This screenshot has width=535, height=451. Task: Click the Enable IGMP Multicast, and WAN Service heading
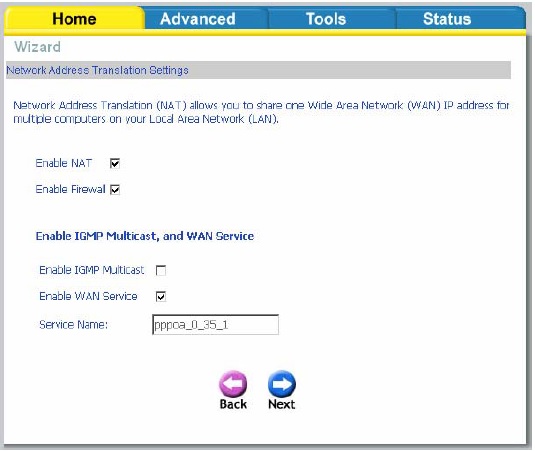tap(145, 236)
